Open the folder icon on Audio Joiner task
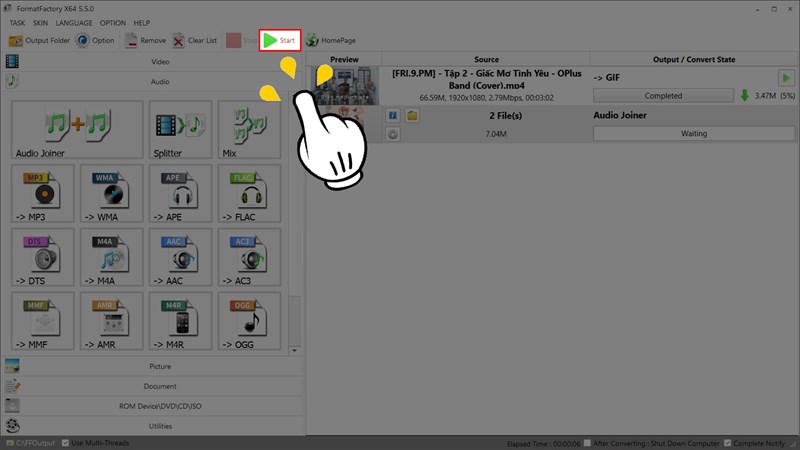 pyautogui.click(x=412, y=115)
